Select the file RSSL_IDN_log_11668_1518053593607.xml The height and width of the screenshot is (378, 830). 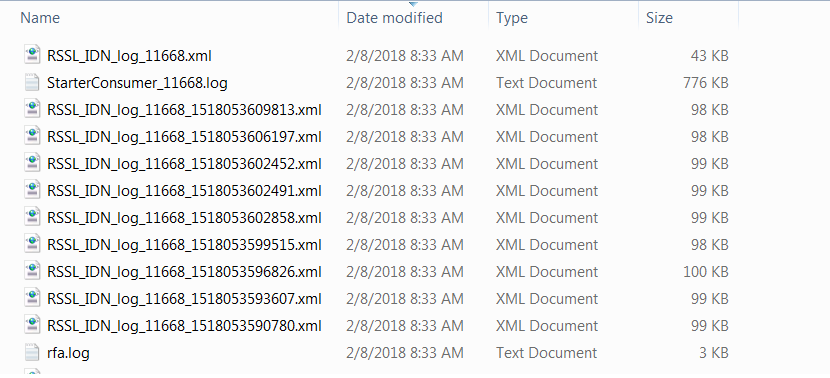coord(184,299)
